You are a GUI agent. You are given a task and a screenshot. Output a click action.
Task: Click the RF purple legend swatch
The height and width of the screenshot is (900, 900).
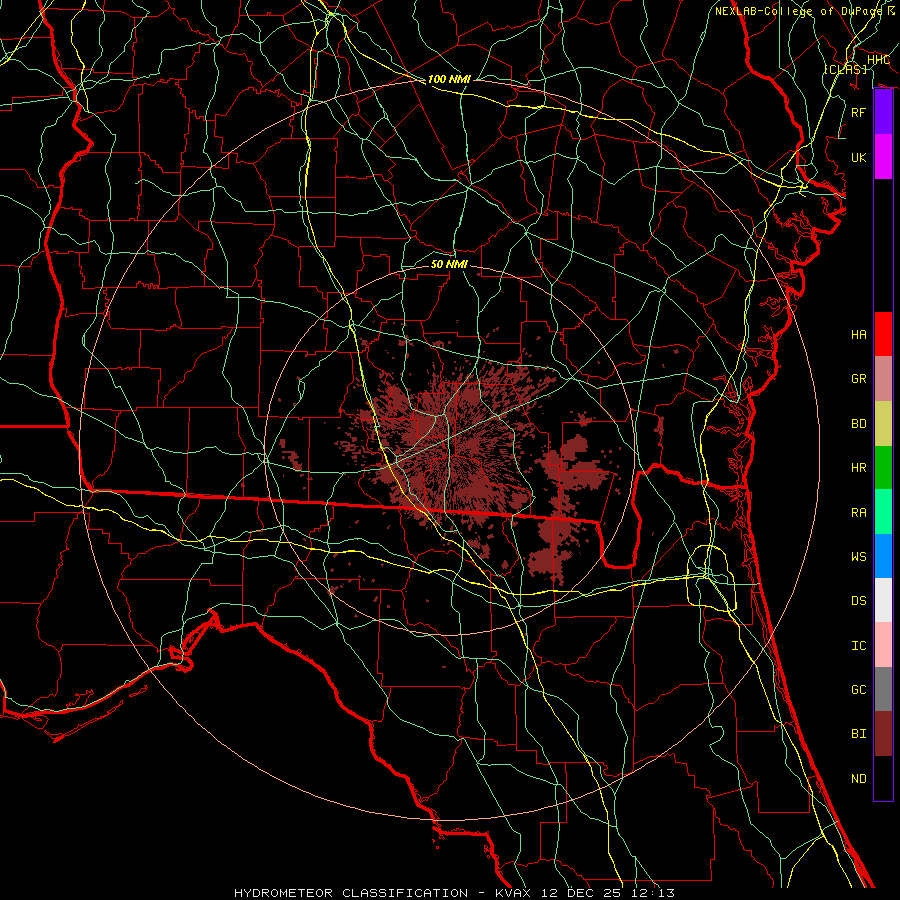point(883,112)
